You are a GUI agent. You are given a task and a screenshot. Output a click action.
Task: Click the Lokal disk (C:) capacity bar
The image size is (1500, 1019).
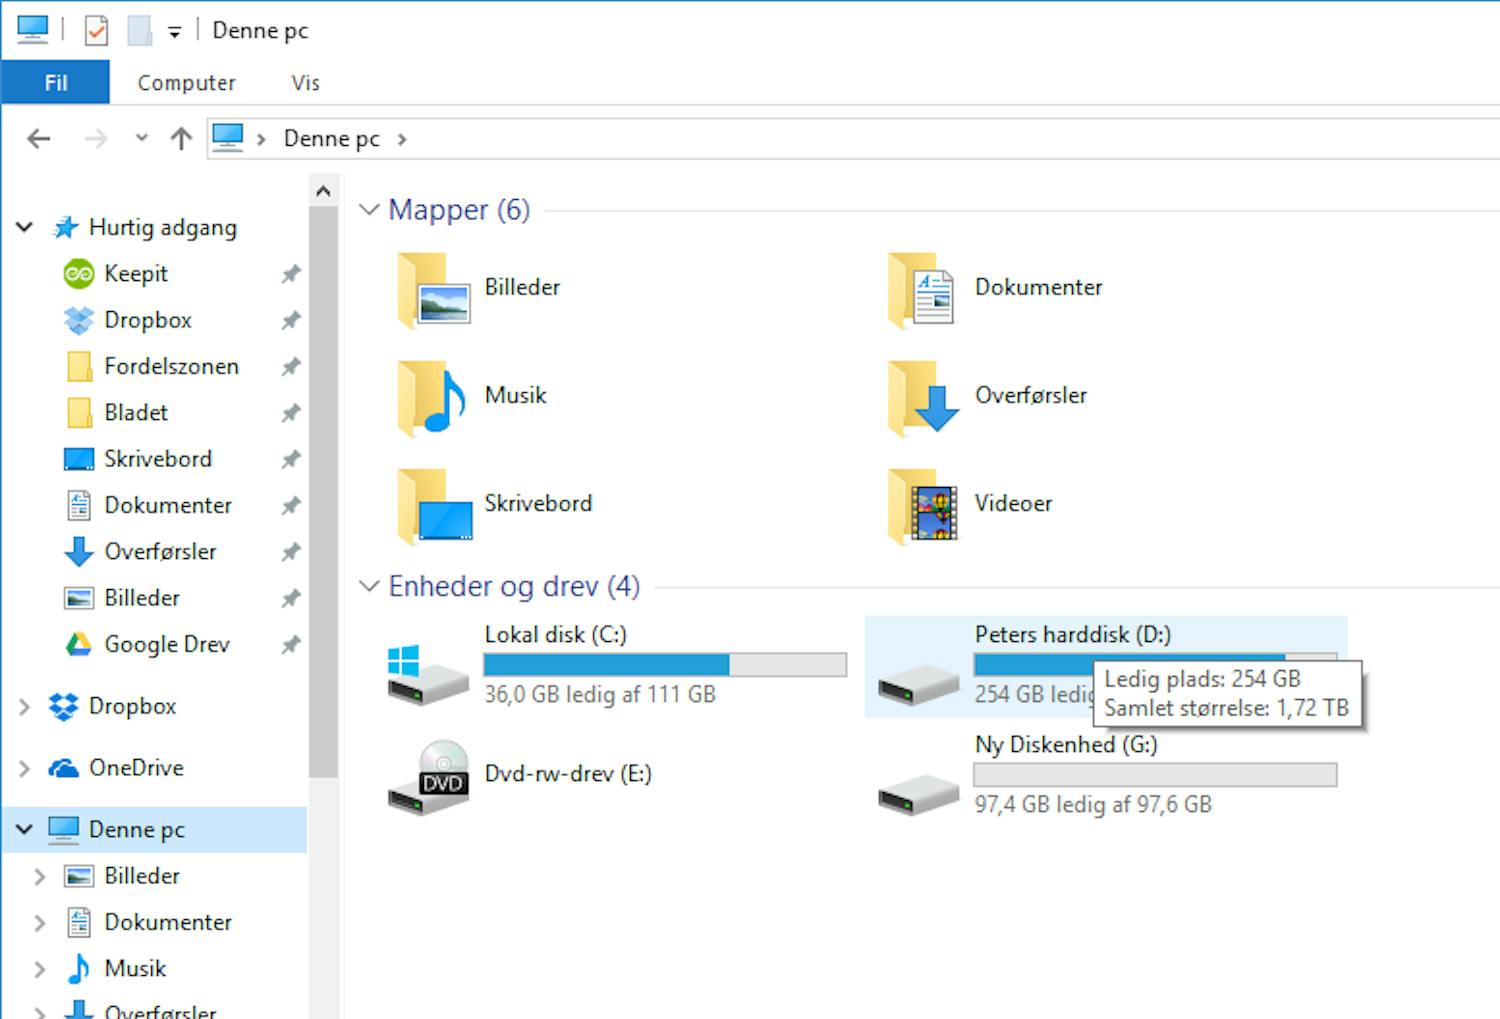point(664,665)
